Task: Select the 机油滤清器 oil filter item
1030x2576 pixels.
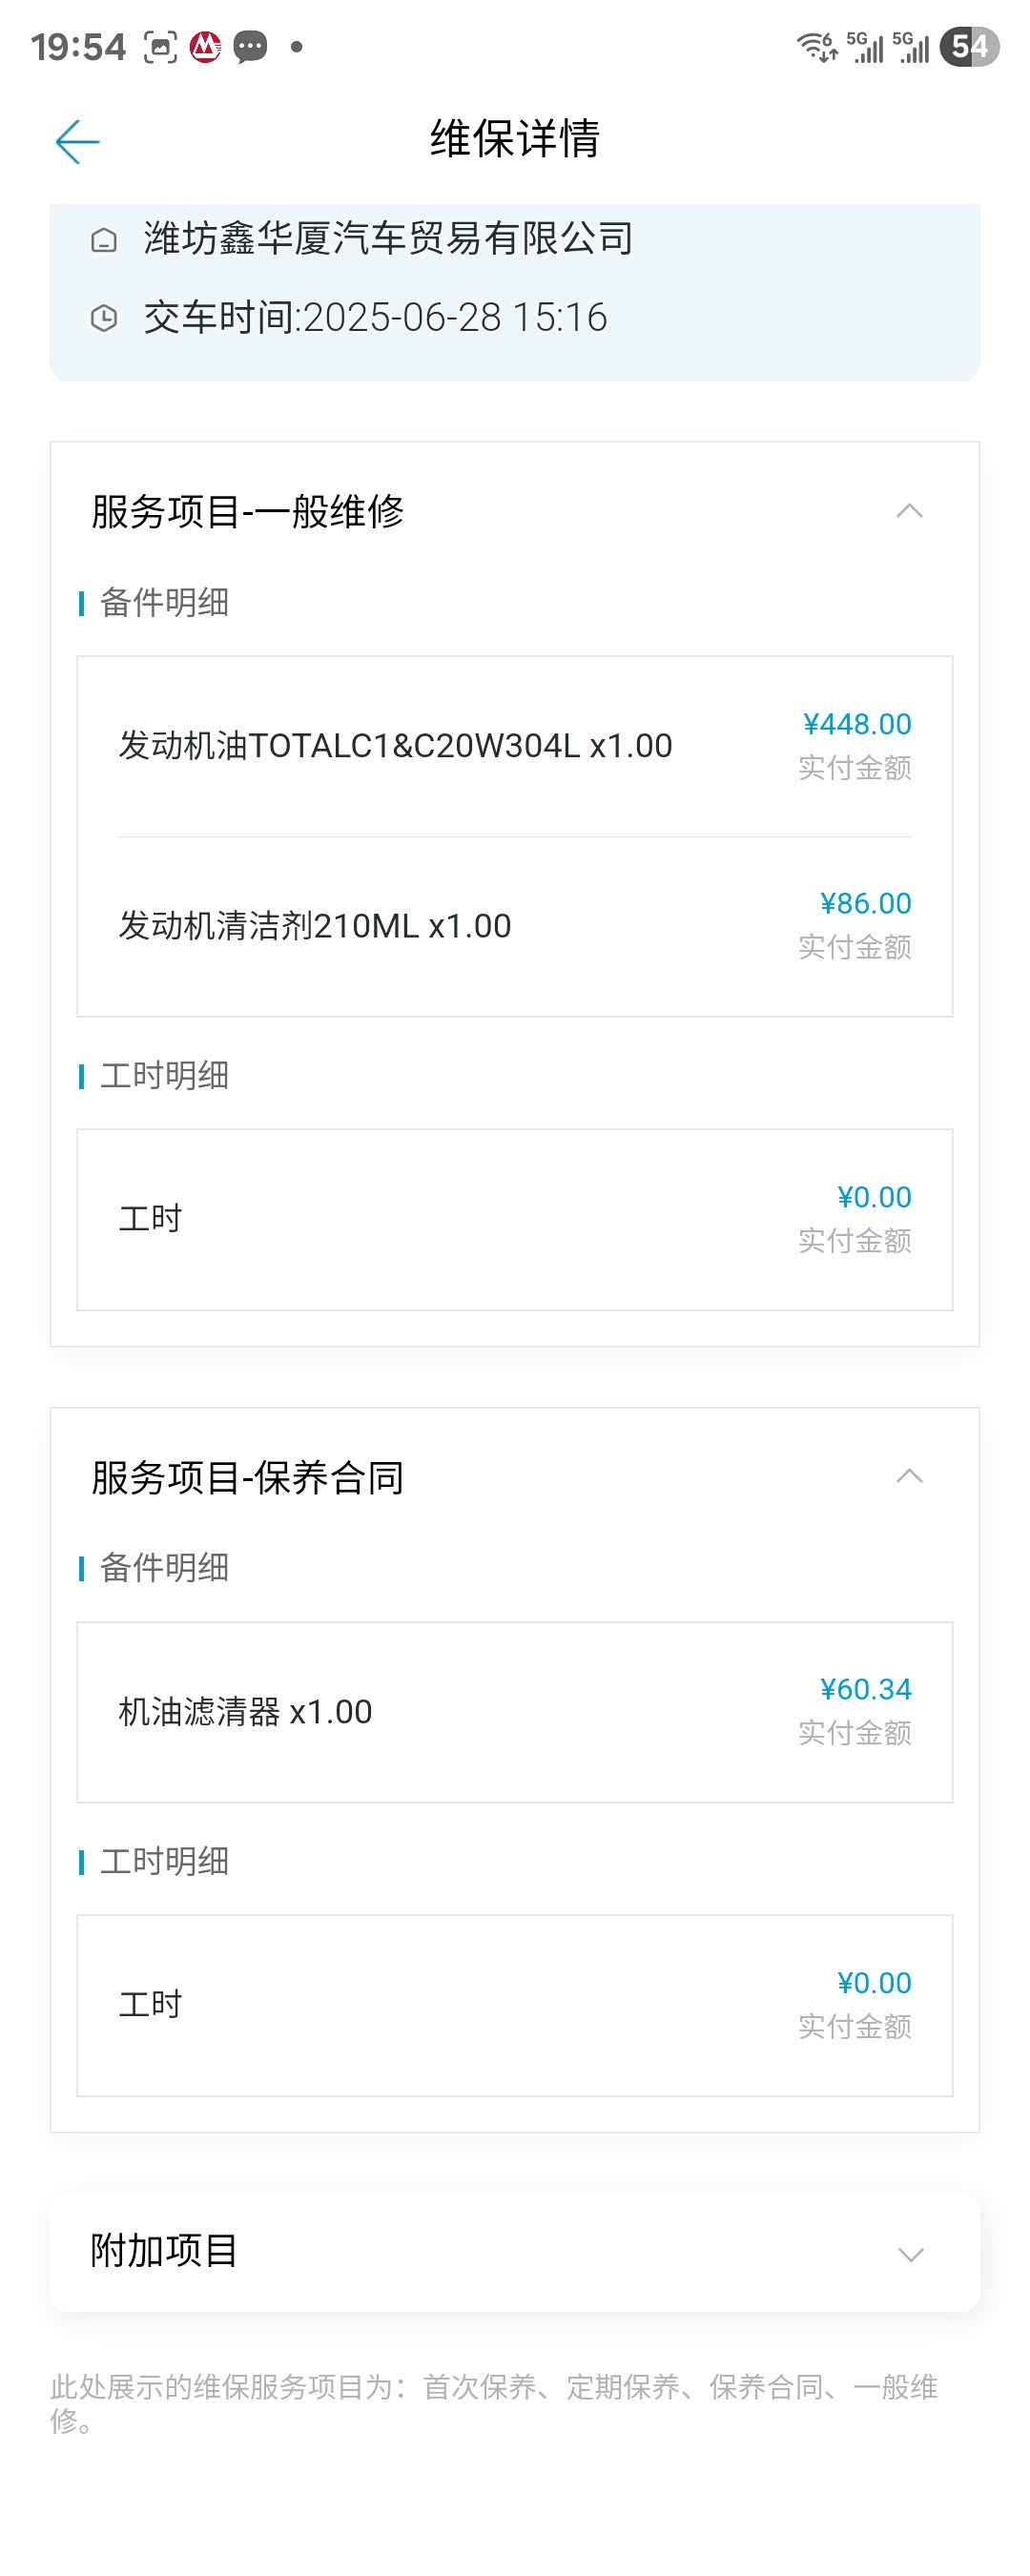Action: tap(245, 1712)
